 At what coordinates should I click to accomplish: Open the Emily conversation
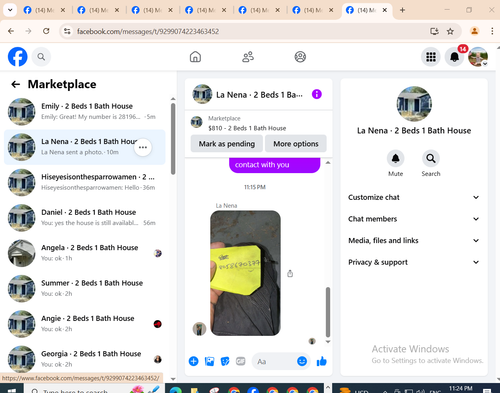(85, 111)
